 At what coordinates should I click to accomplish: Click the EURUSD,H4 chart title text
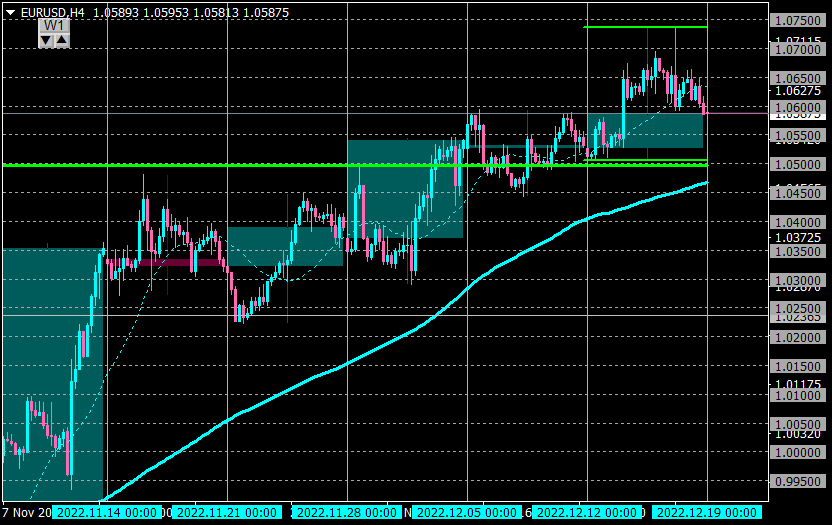[x=53, y=12]
